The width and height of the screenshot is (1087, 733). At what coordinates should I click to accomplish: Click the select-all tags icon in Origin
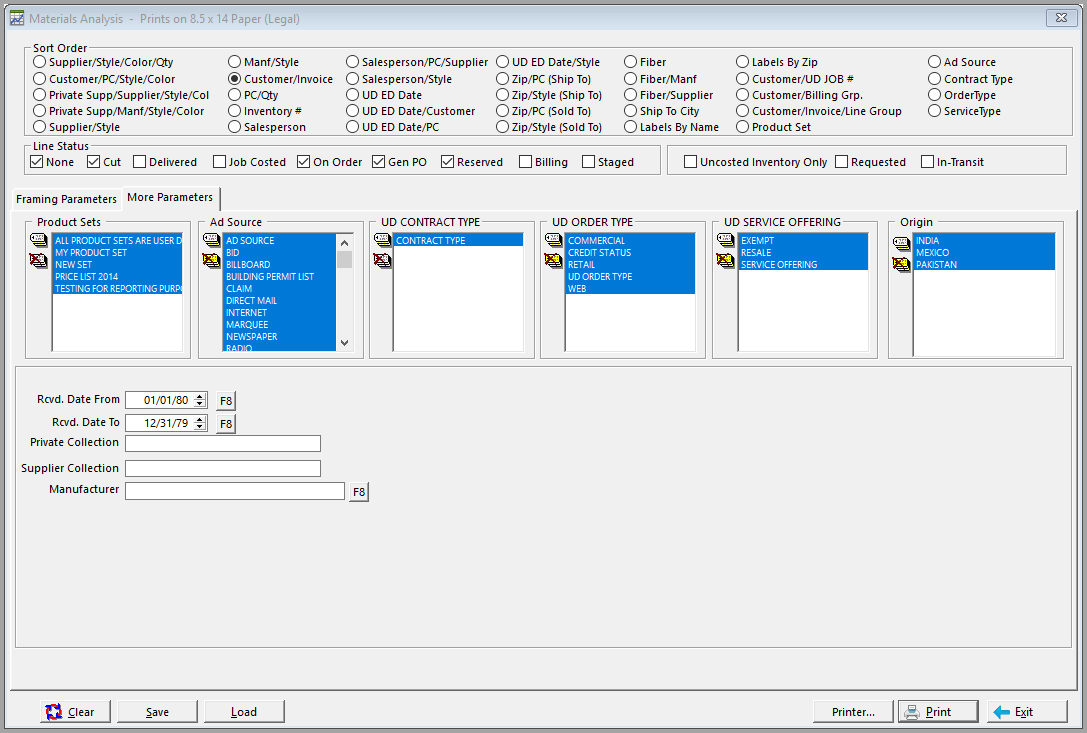point(901,243)
